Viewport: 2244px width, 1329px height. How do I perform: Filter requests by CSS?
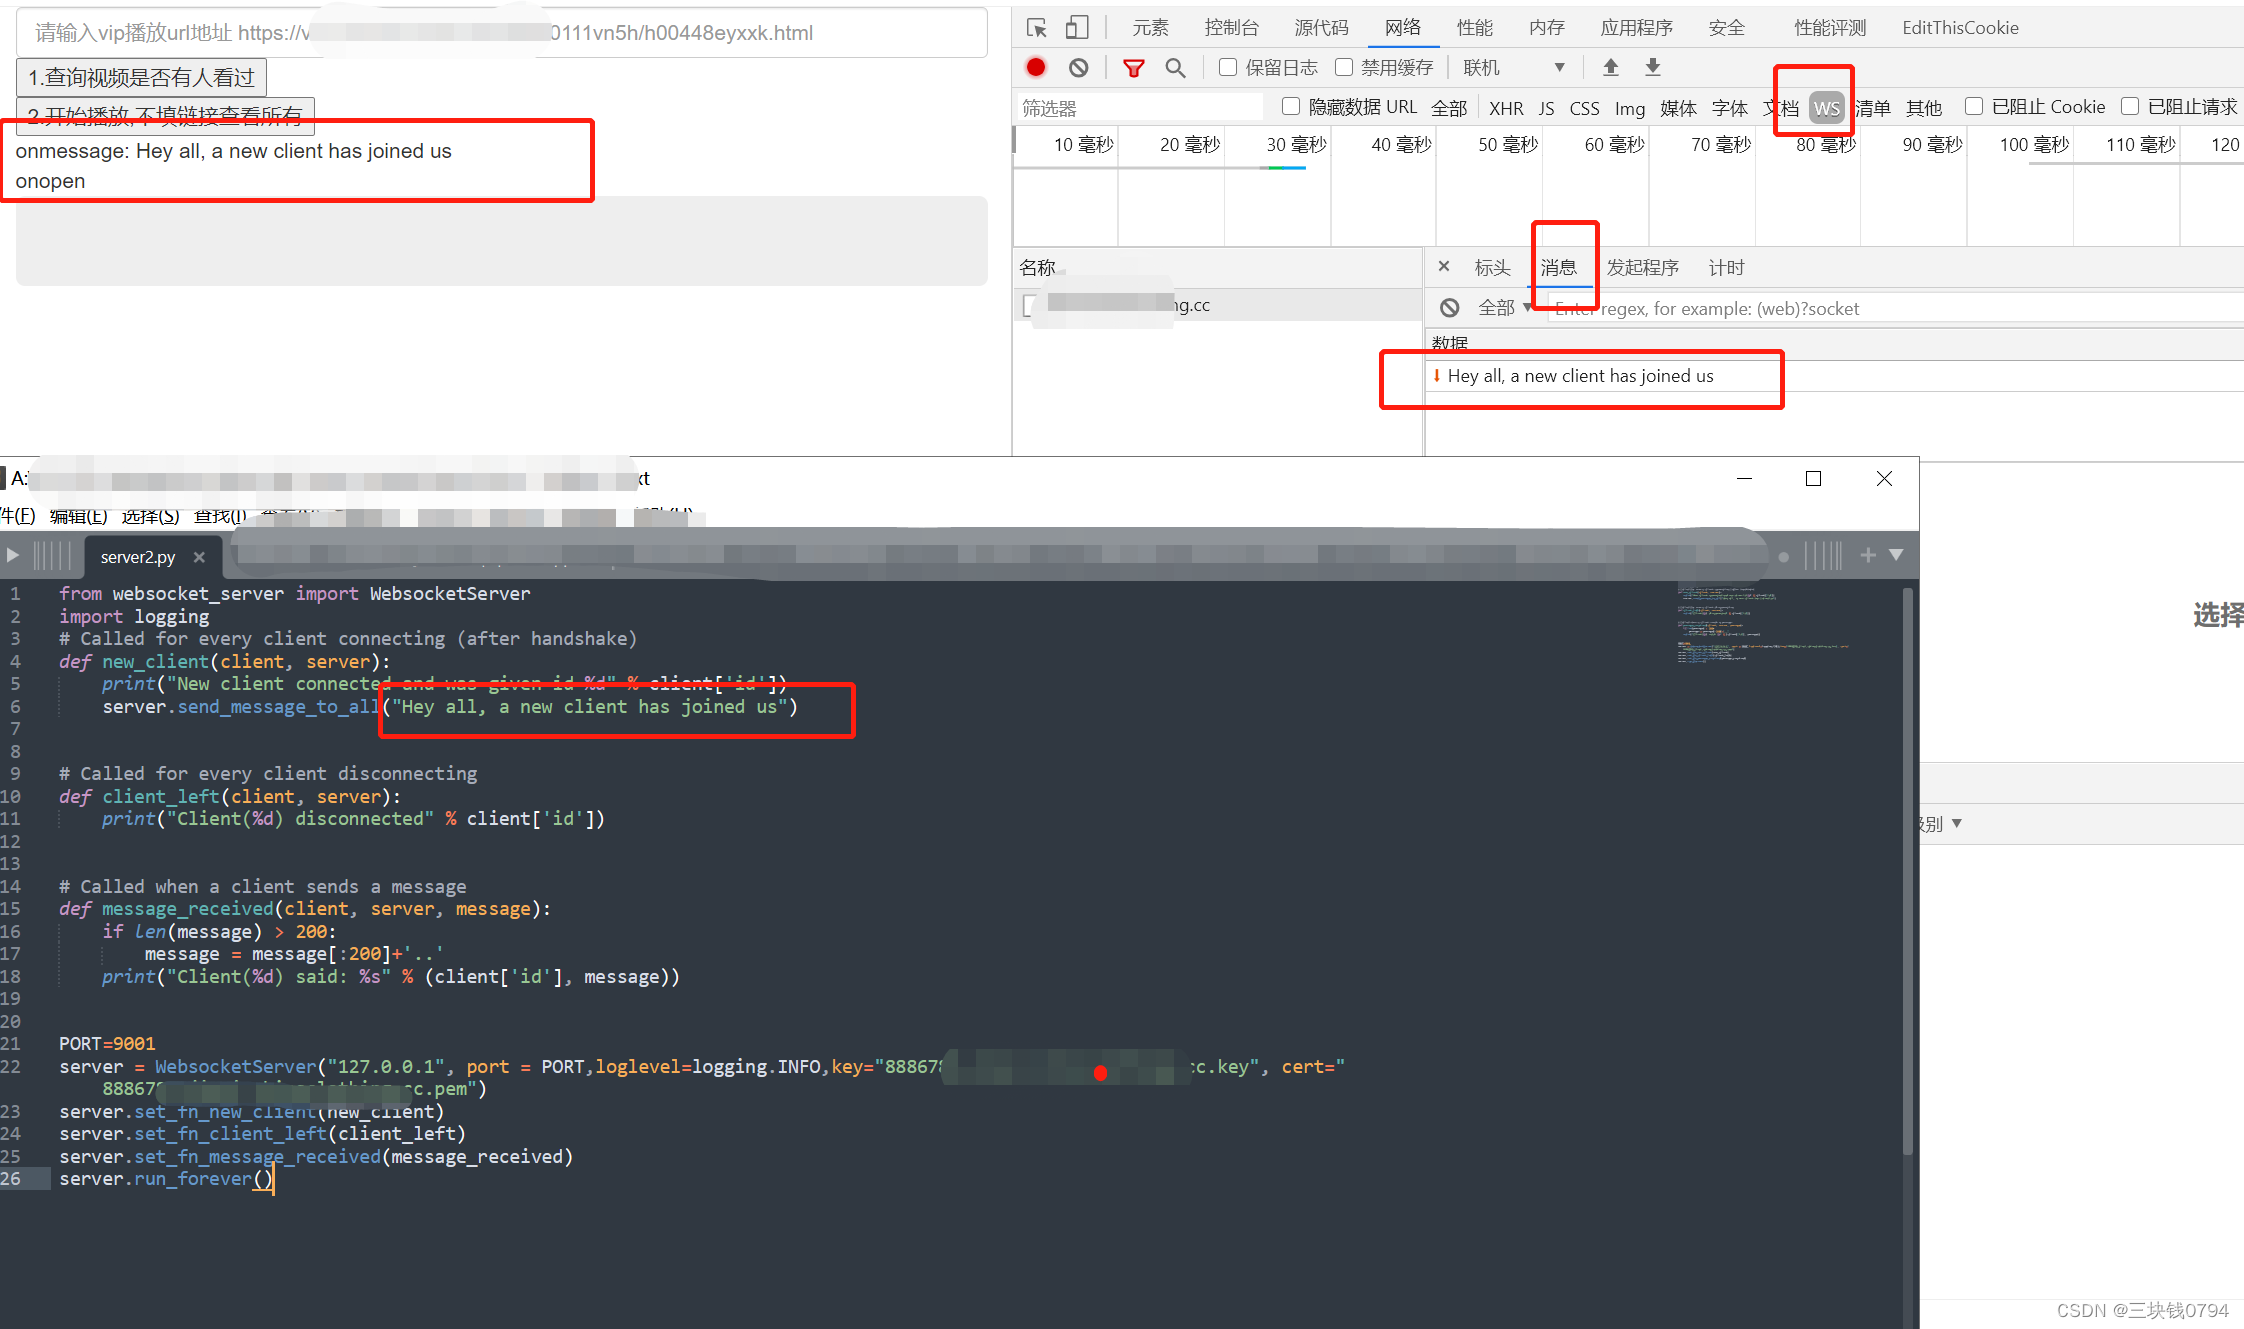[1584, 108]
